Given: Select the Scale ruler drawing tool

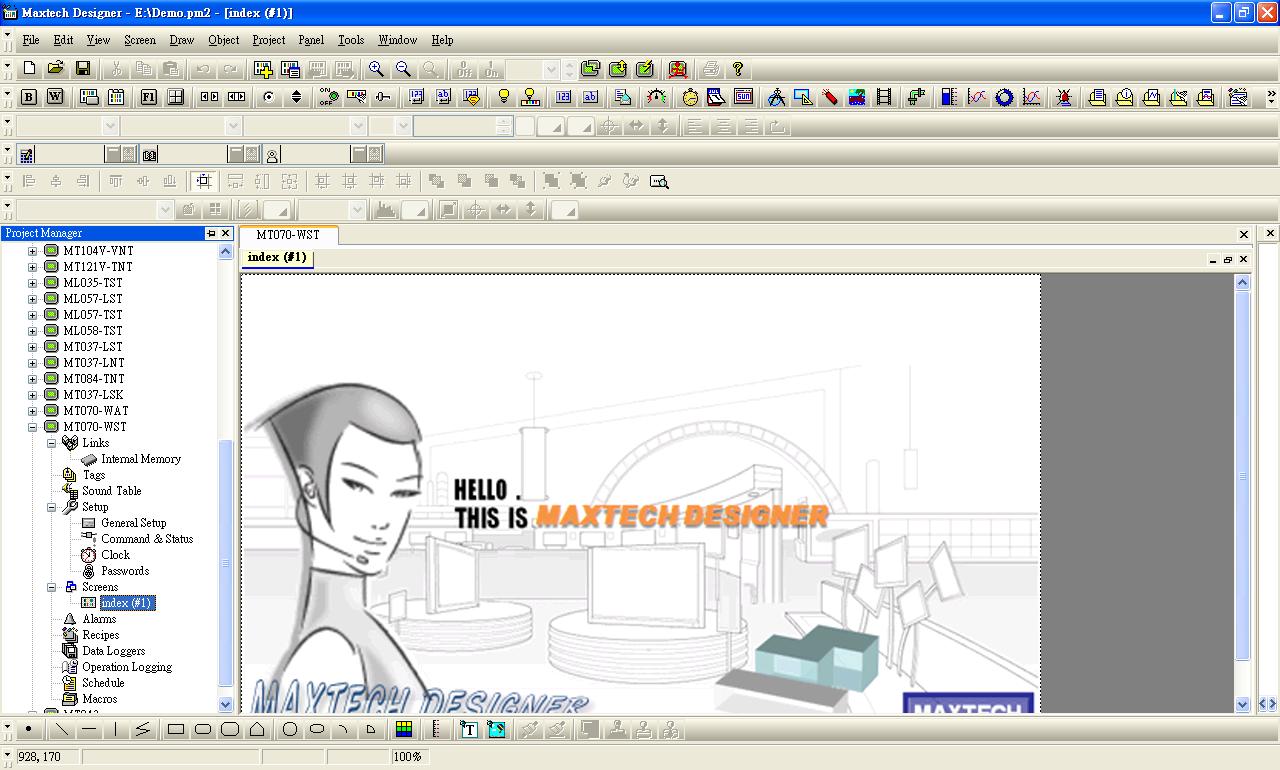Looking at the screenshot, I should pyautogui.click(x=436, y=729).
